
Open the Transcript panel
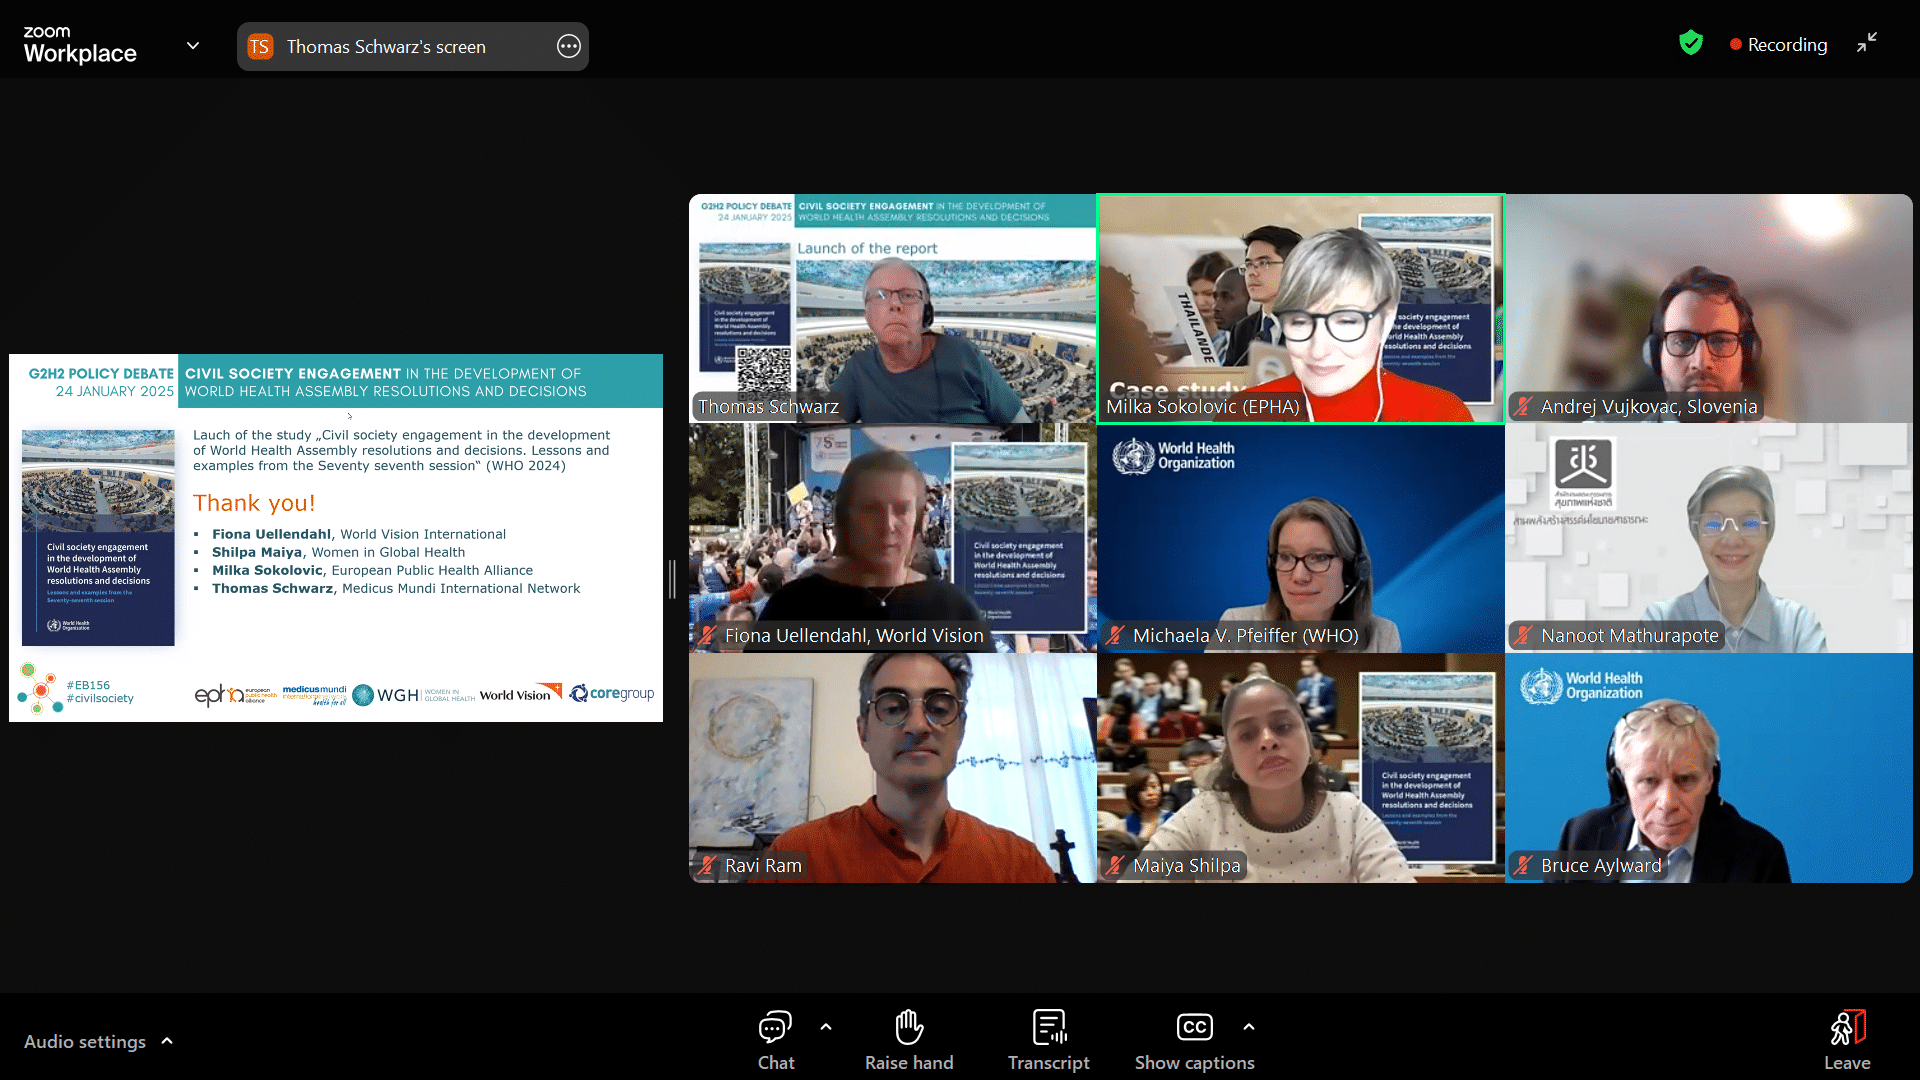1048,1027
